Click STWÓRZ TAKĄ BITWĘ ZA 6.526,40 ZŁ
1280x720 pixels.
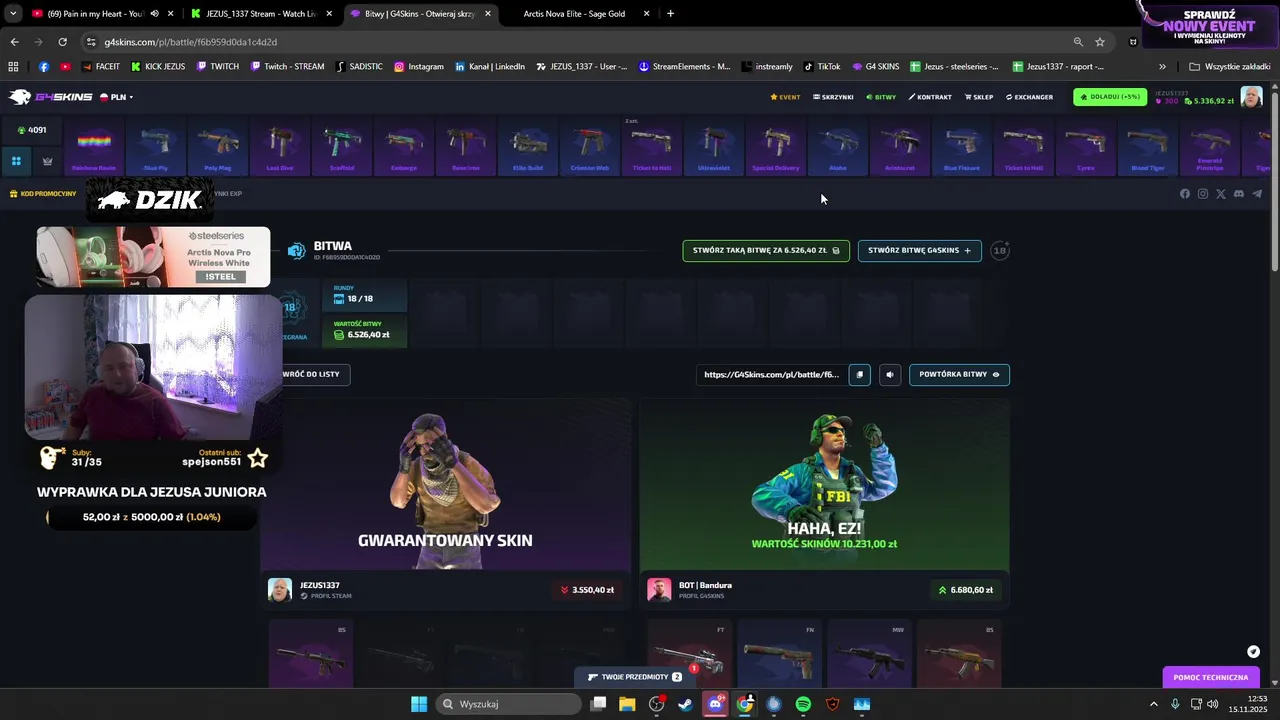tap(766, 250)
